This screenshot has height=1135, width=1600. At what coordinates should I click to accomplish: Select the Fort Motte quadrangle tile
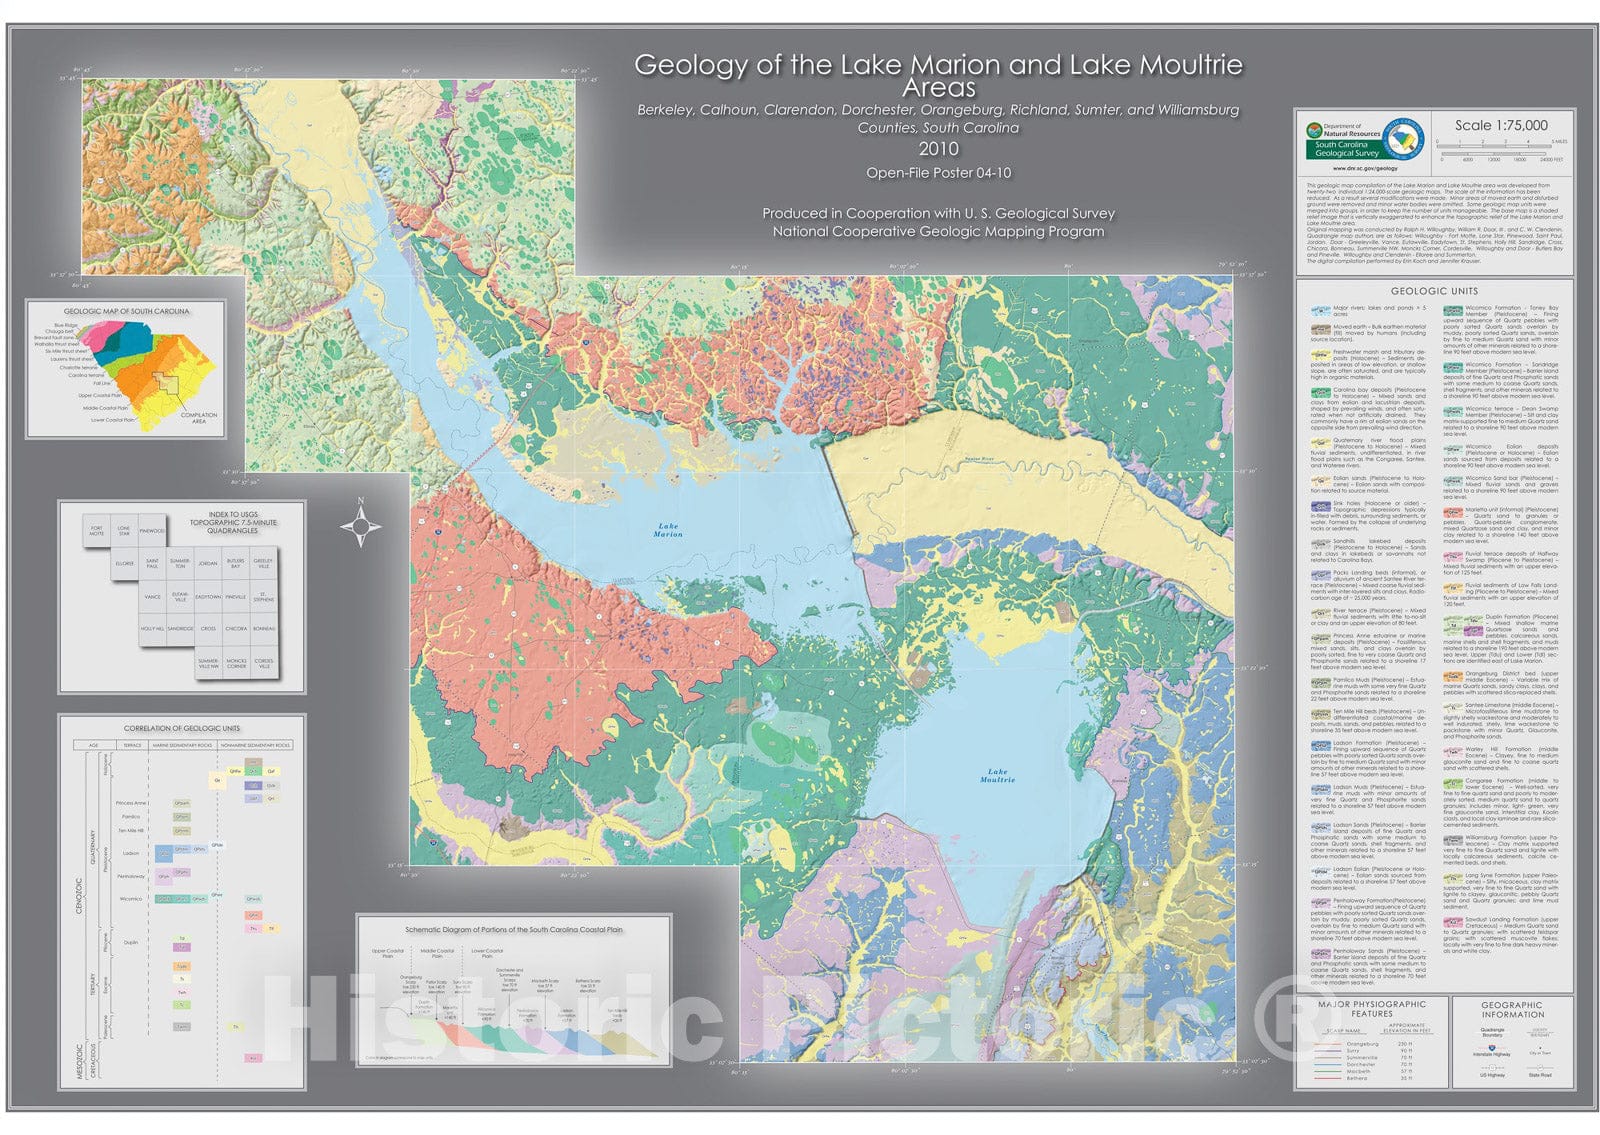pyautogui.click(x=97, y=531)
